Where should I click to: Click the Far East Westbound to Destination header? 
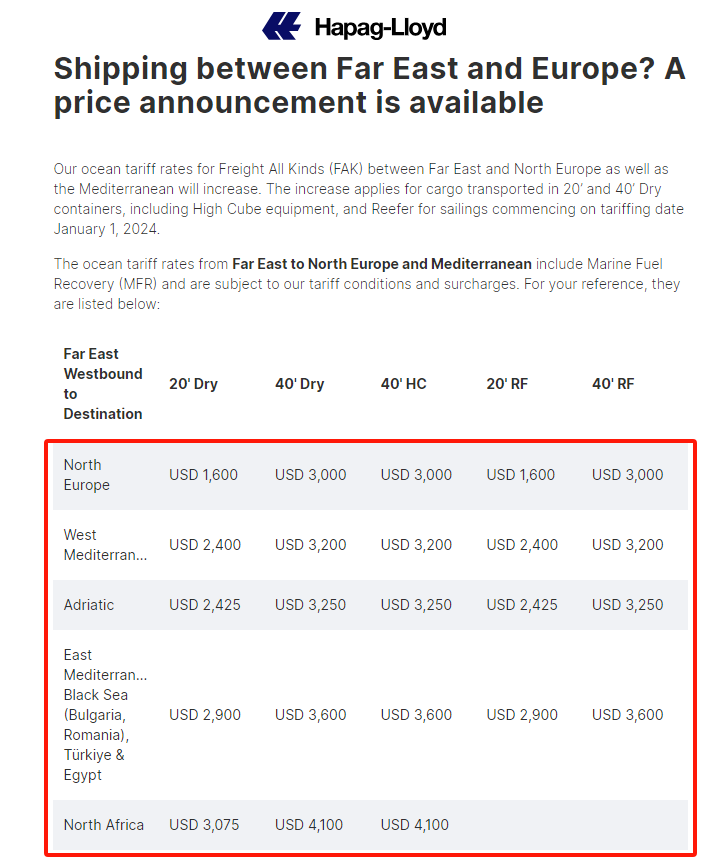(103, 384)
